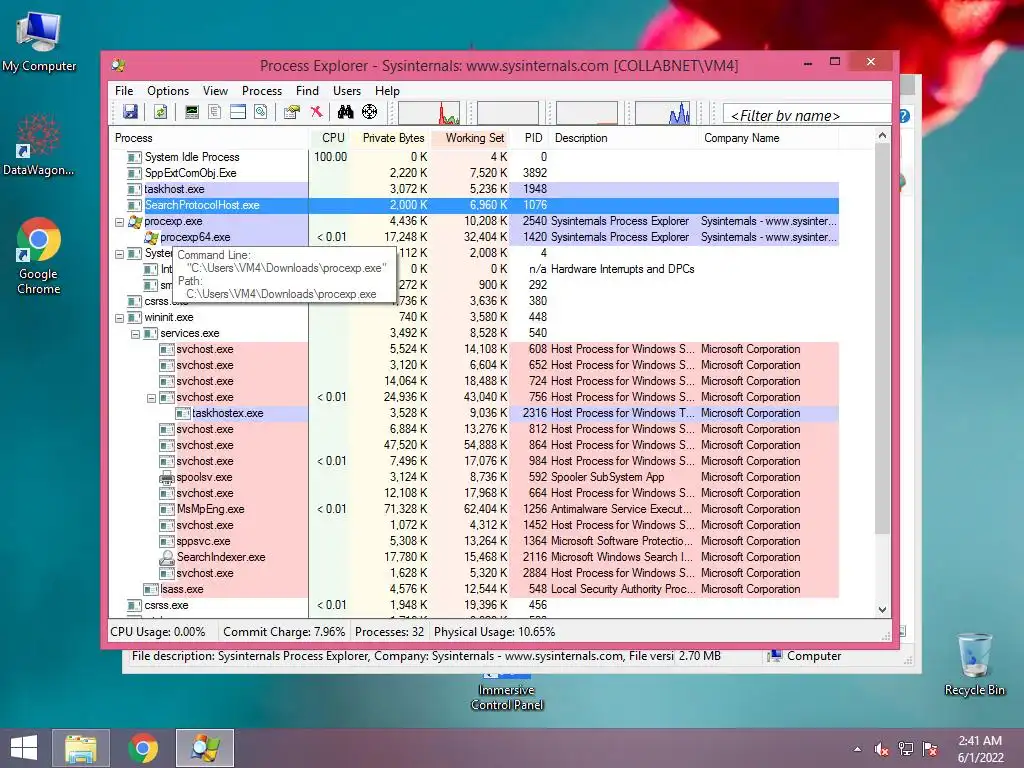
Task: Select the procexp64.exe process
Action: pyautogui.click(x=473, y=237)
